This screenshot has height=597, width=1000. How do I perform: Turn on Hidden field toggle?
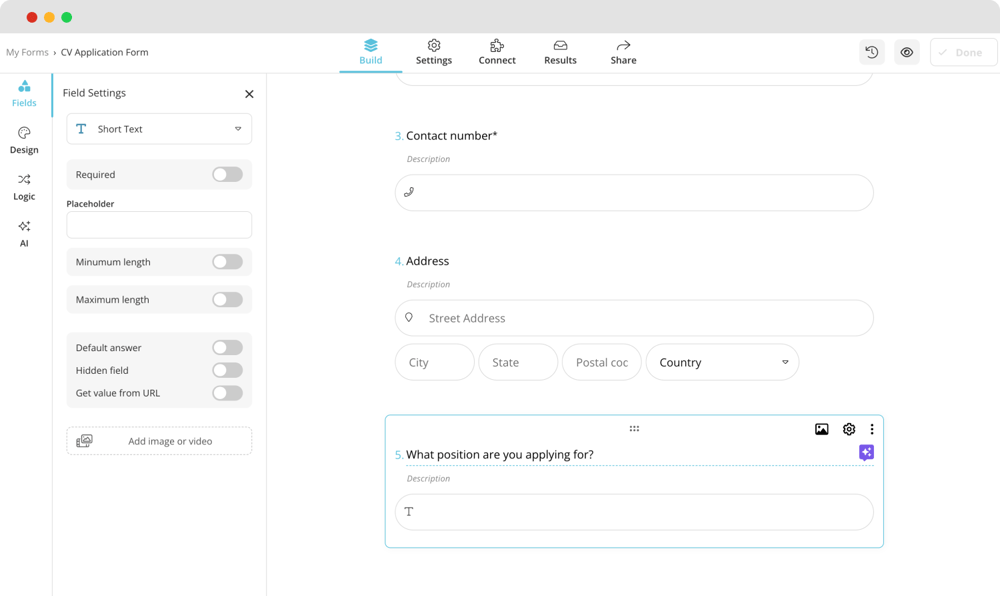click(x=227, y=370)
